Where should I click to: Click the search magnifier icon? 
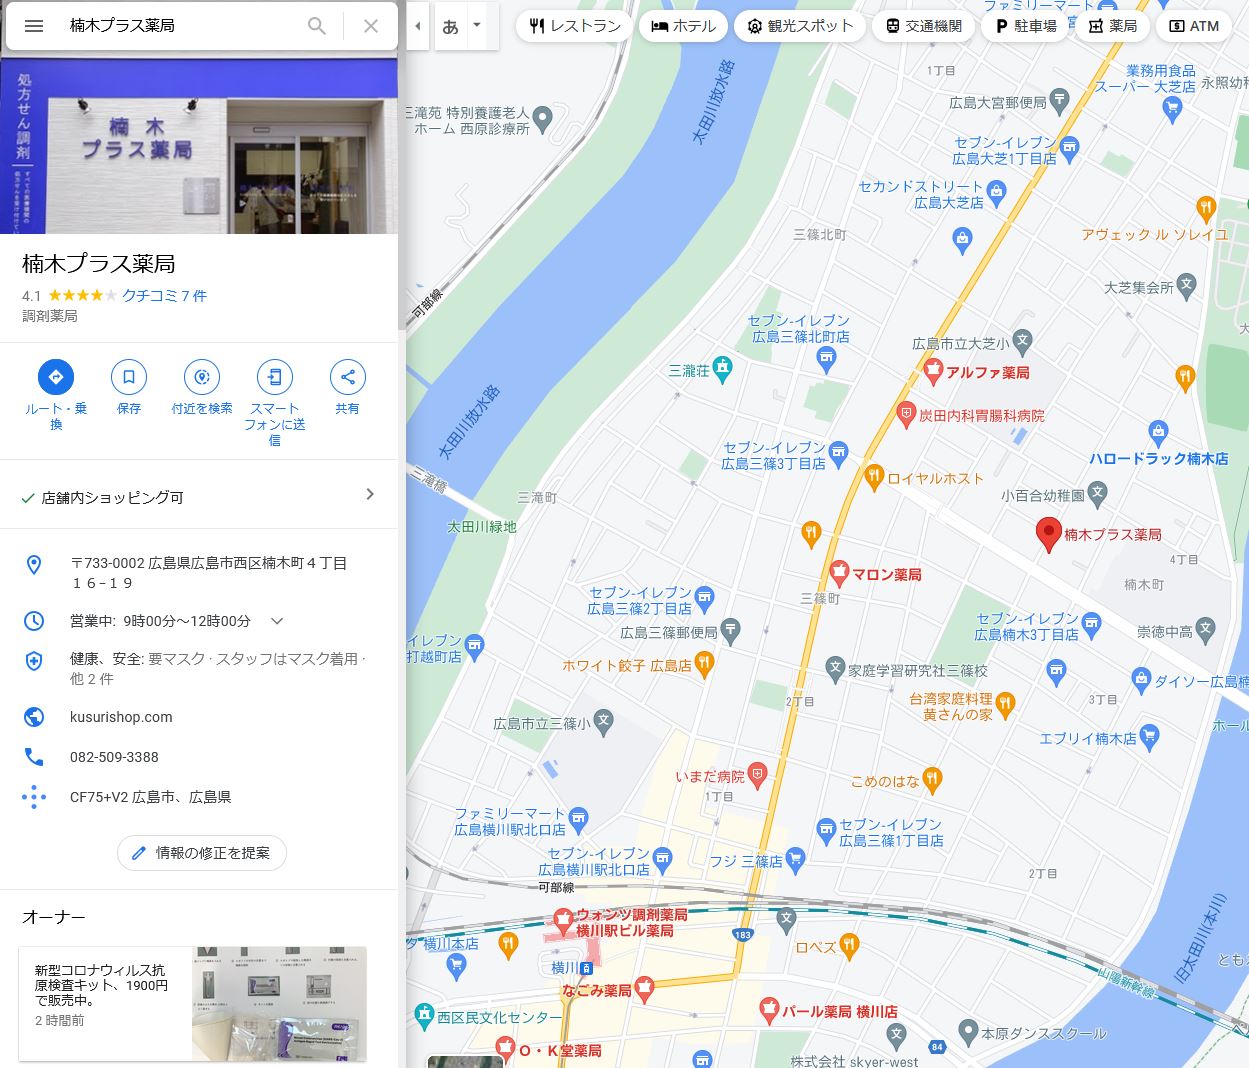pos(317,26)
